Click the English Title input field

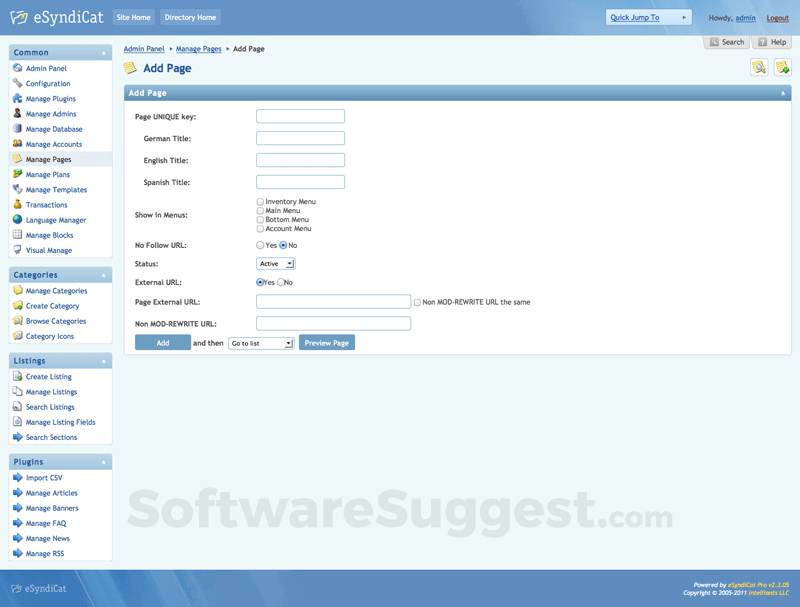coord(301,160)
